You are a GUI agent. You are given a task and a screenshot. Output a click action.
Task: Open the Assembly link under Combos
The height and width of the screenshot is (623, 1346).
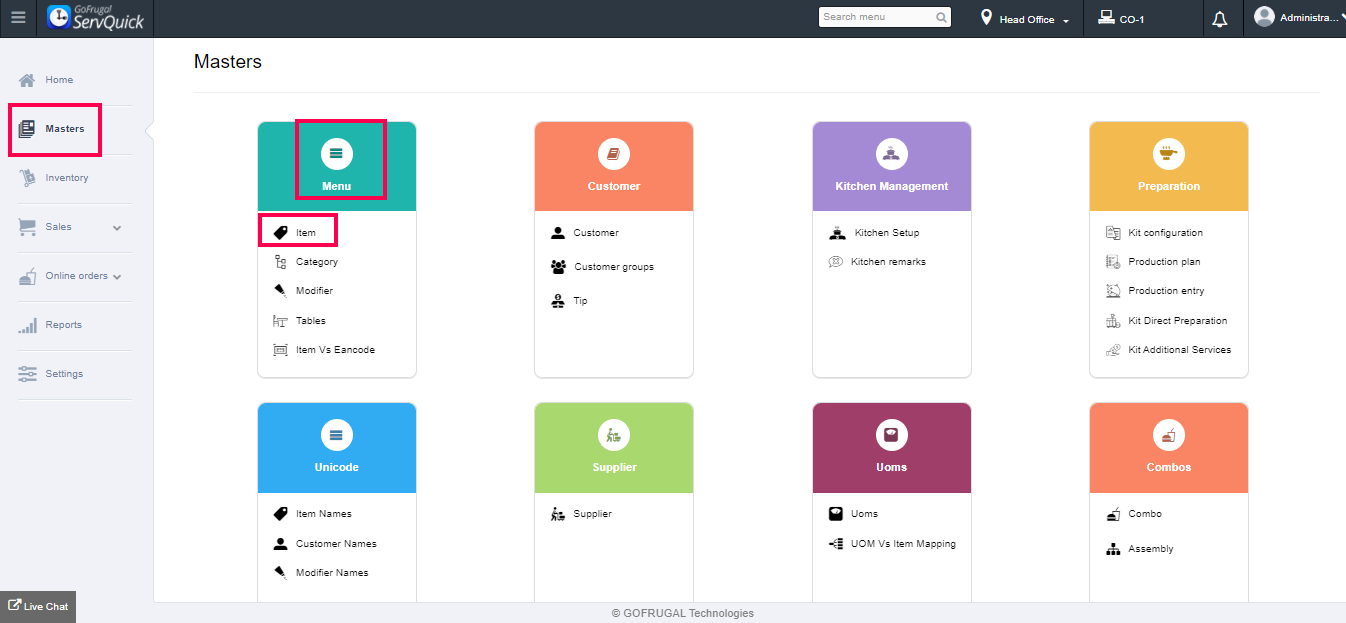(1151, 549)
